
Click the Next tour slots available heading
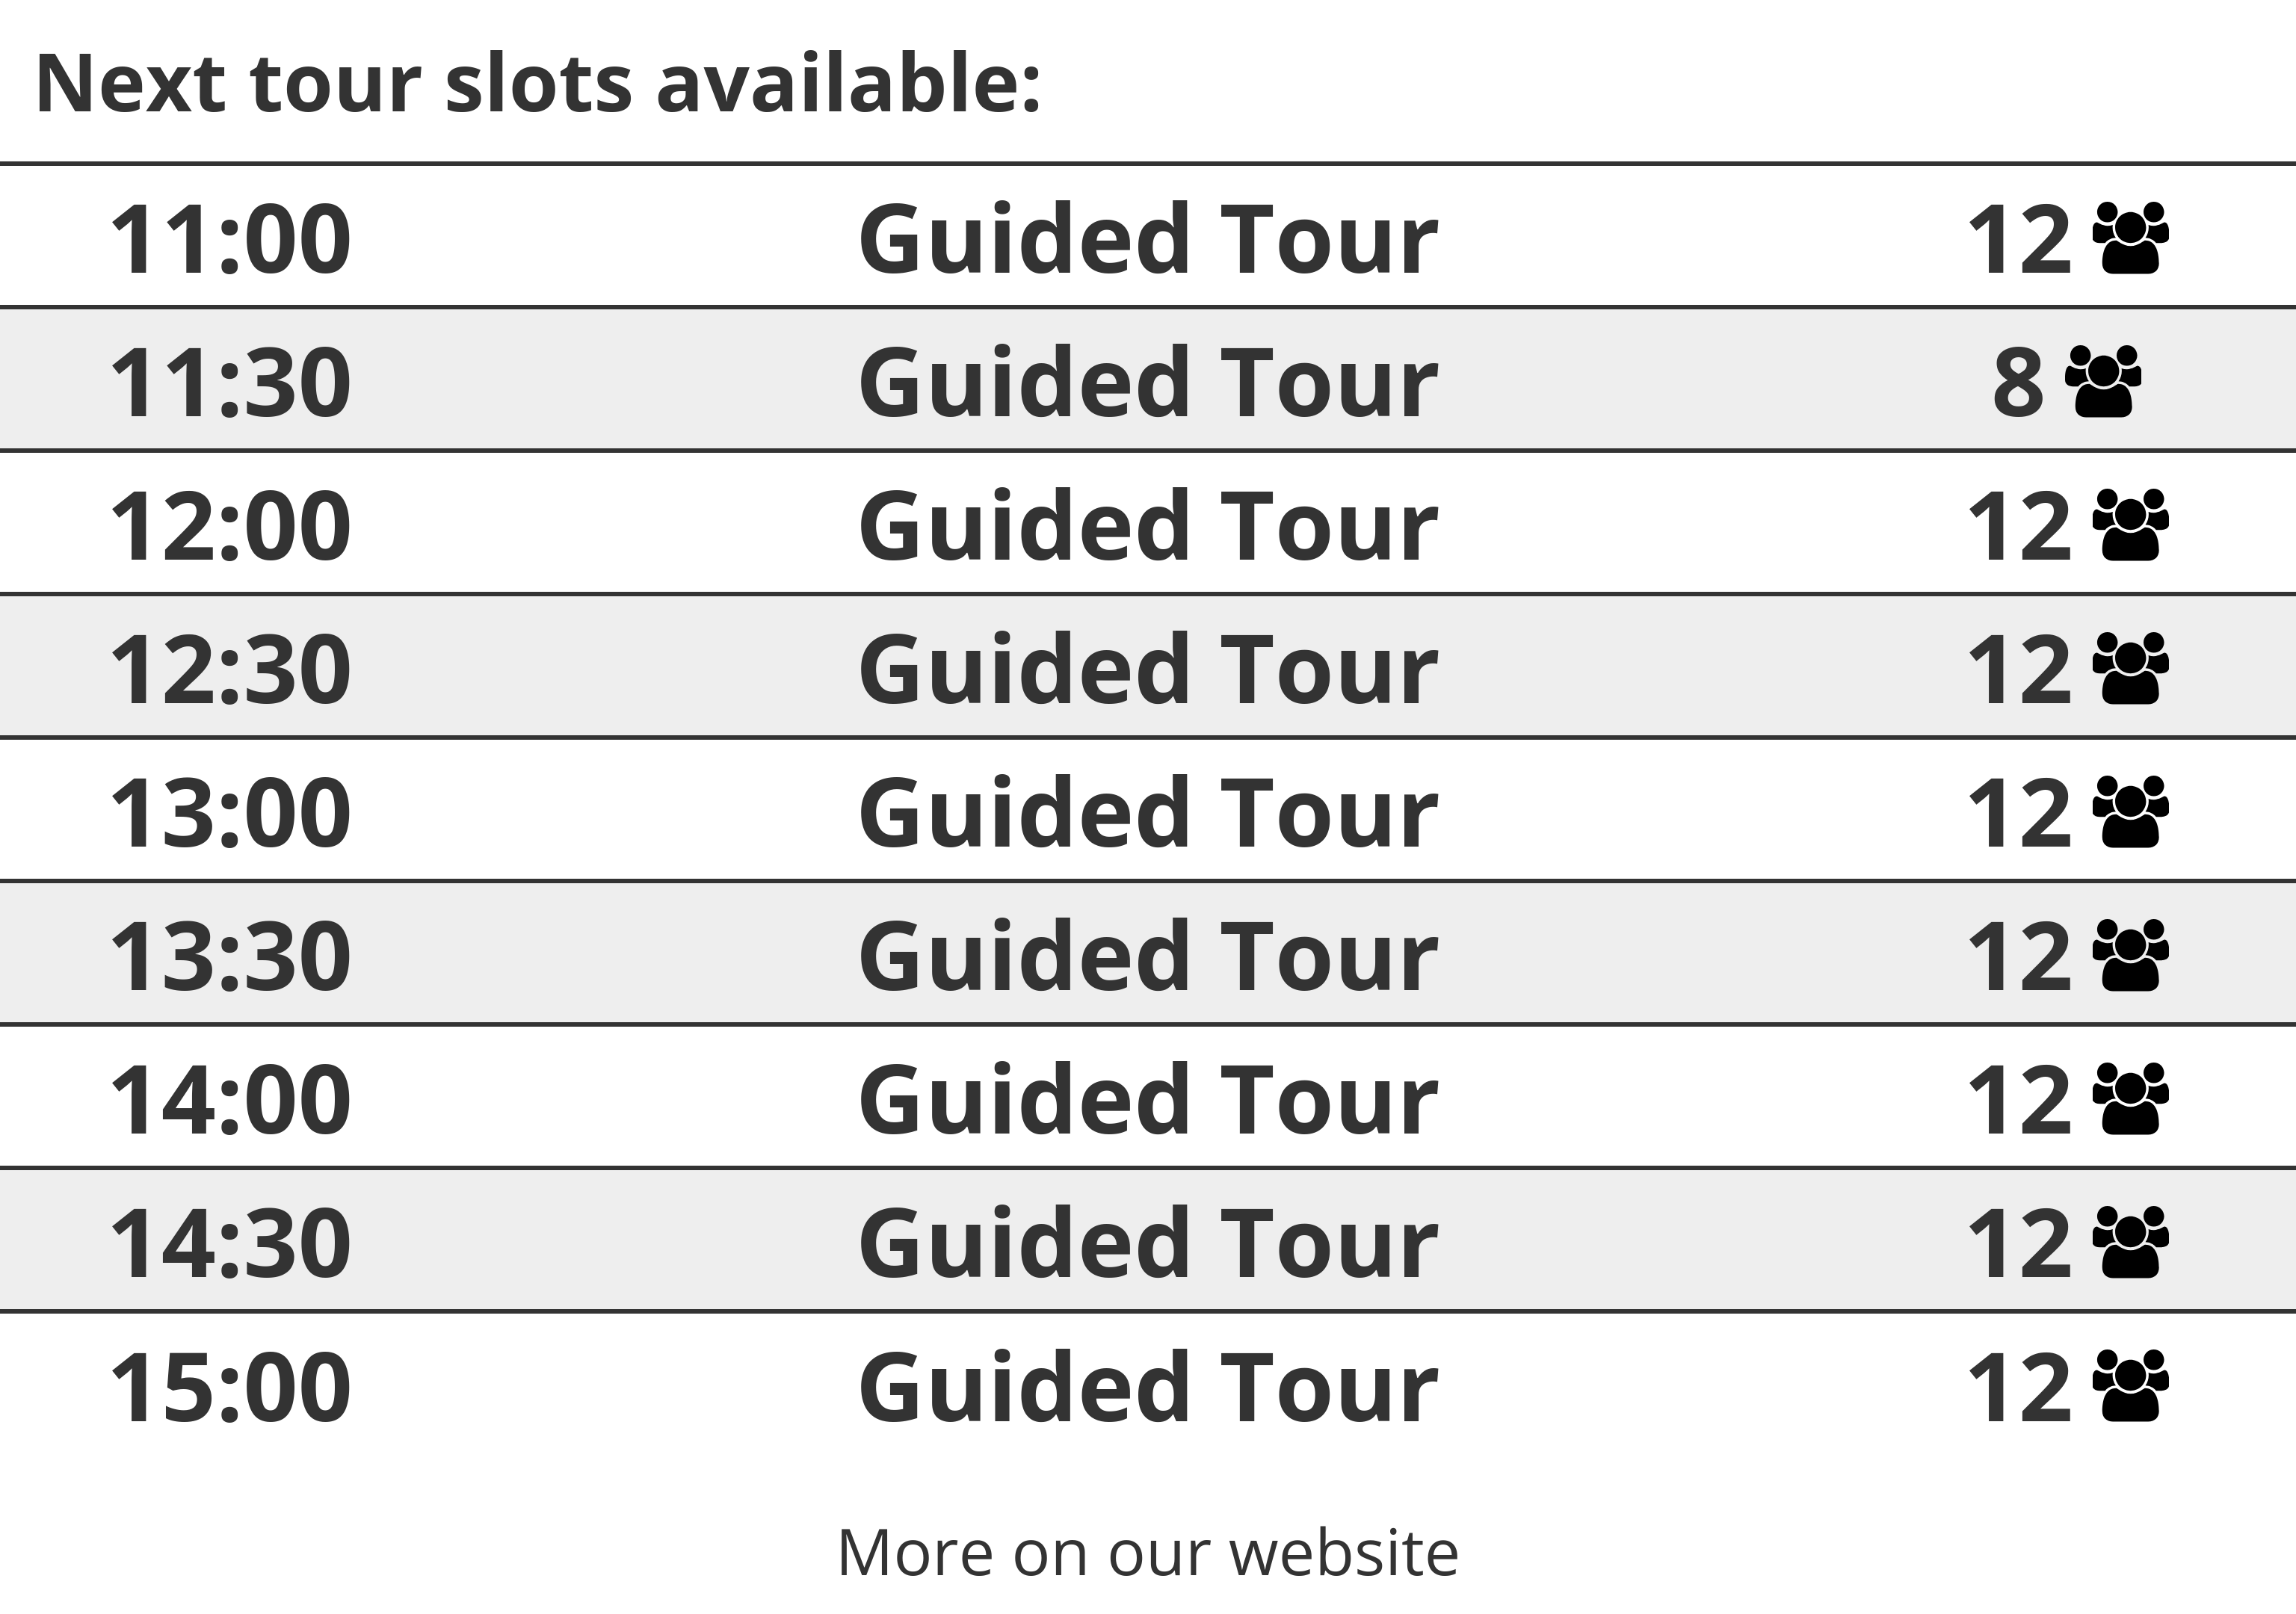538,82
